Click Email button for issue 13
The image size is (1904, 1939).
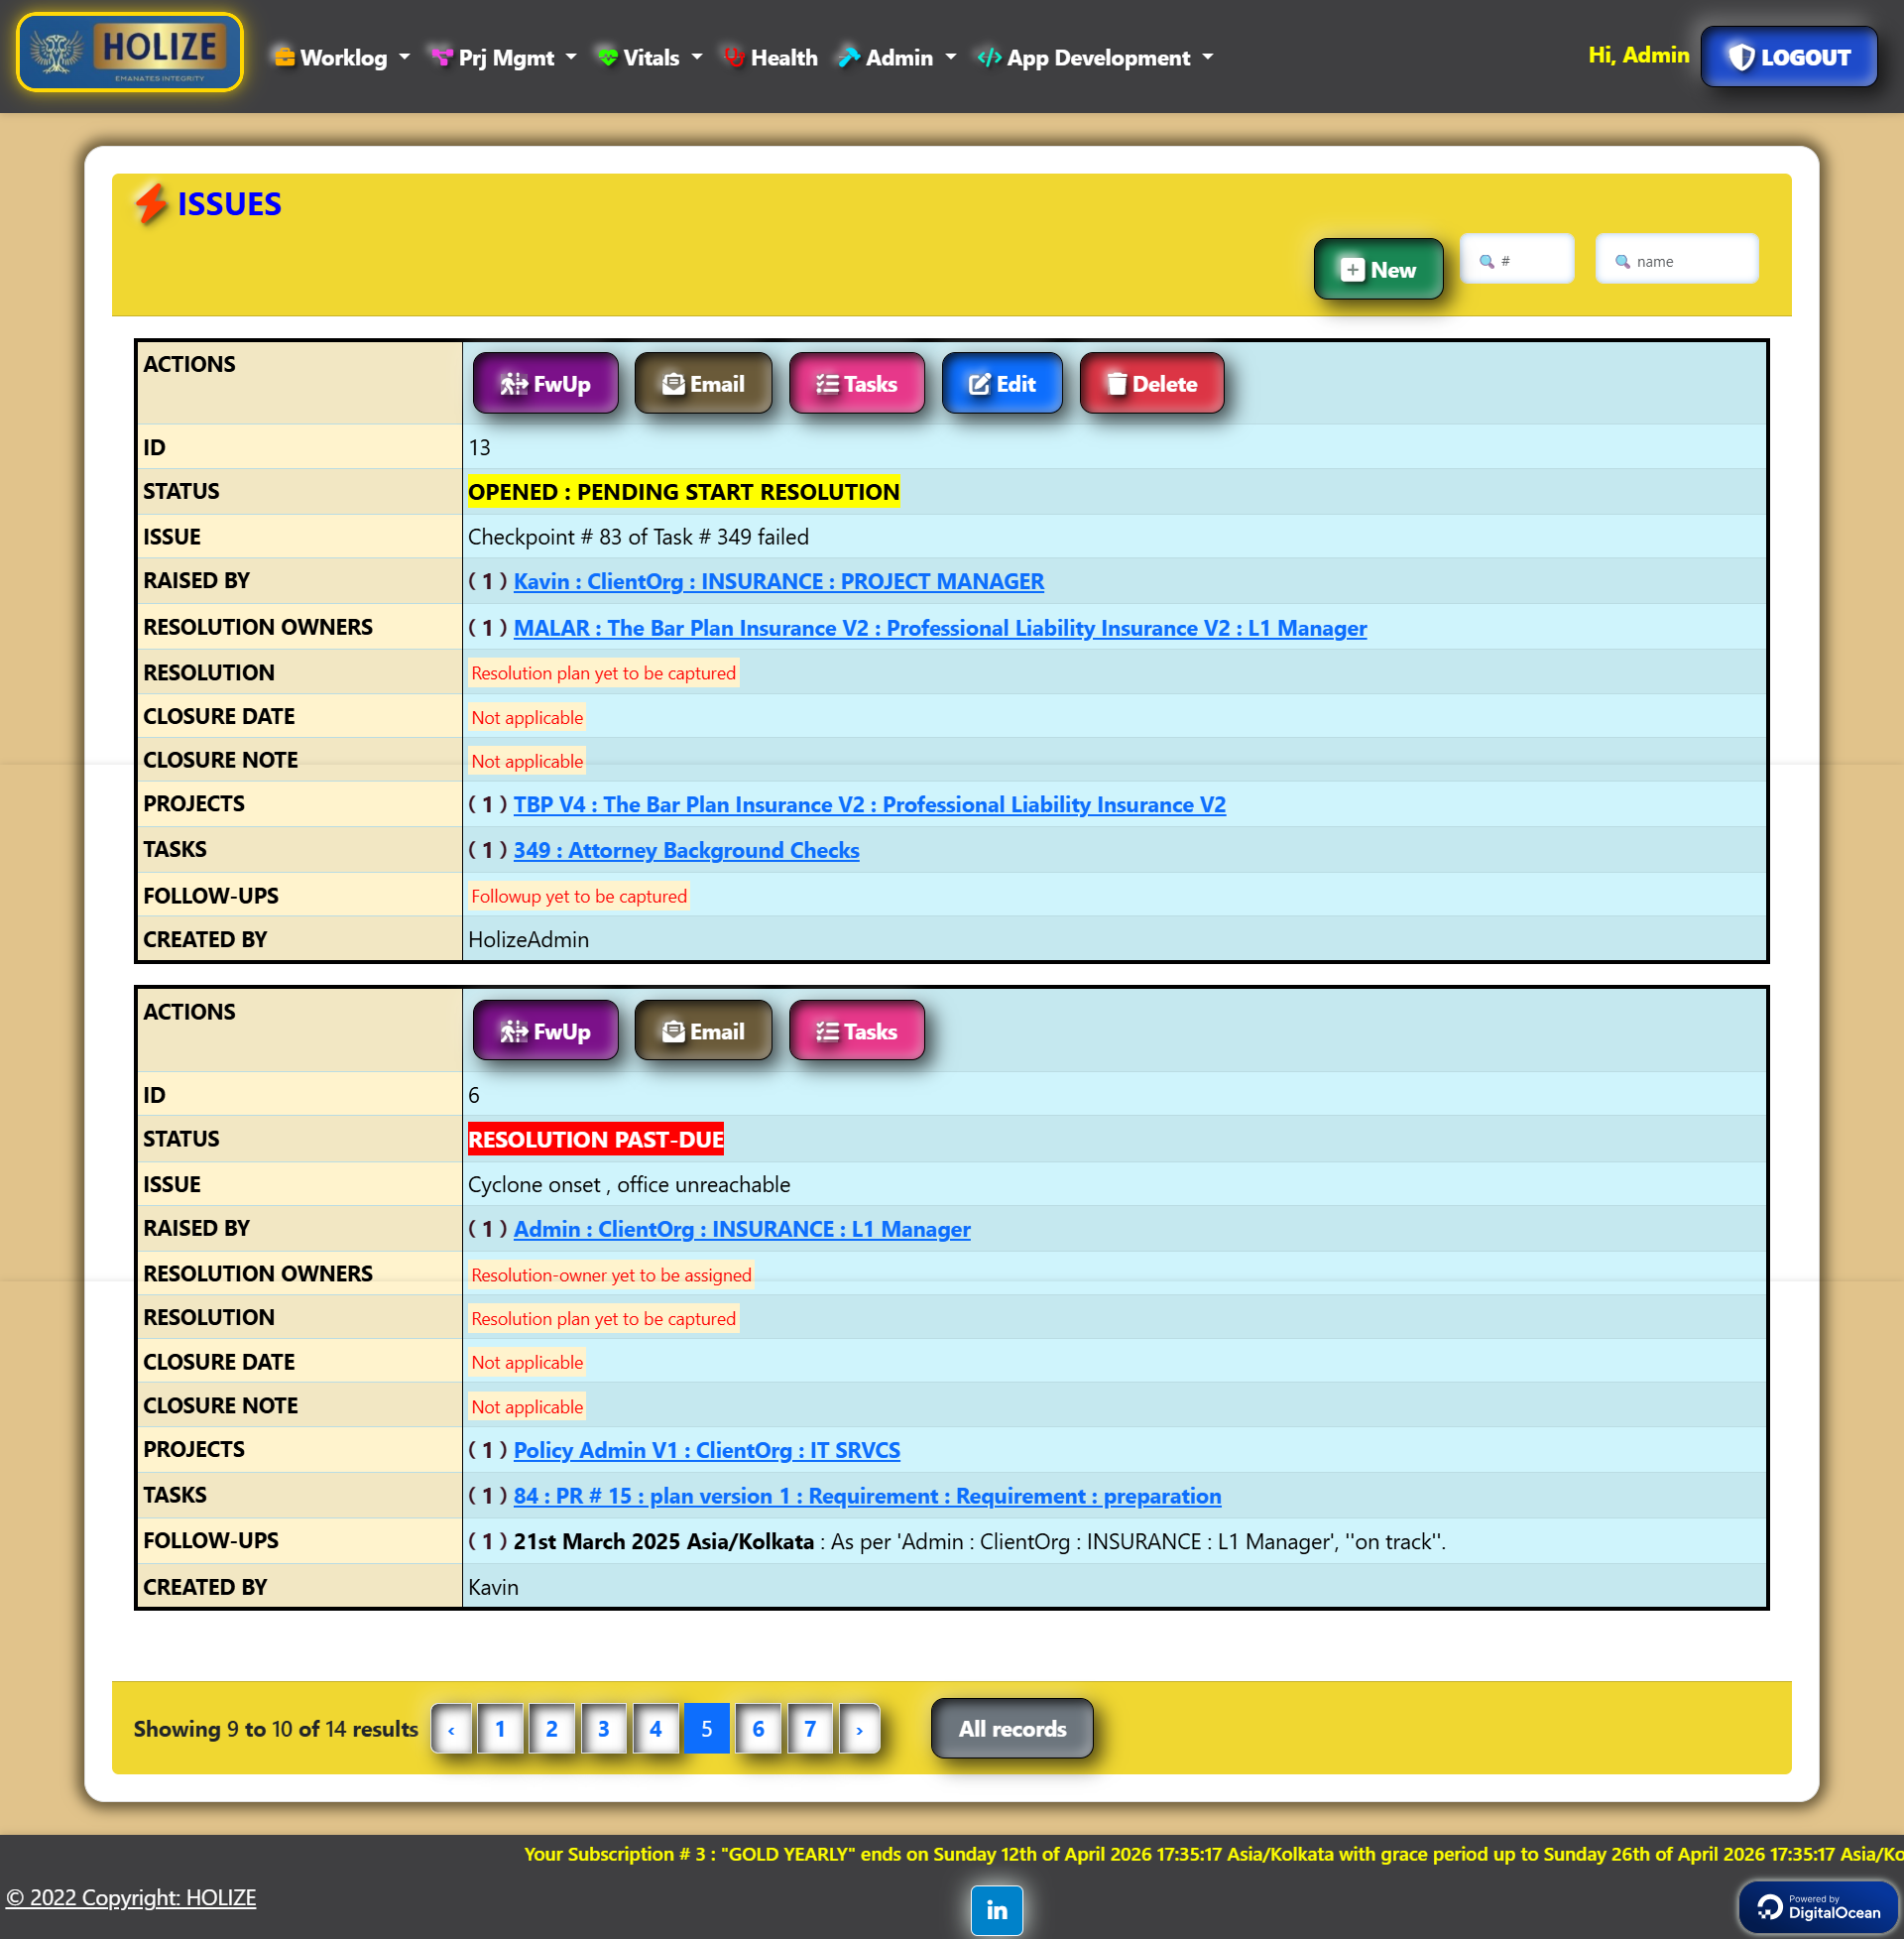(x=703, y=384)
